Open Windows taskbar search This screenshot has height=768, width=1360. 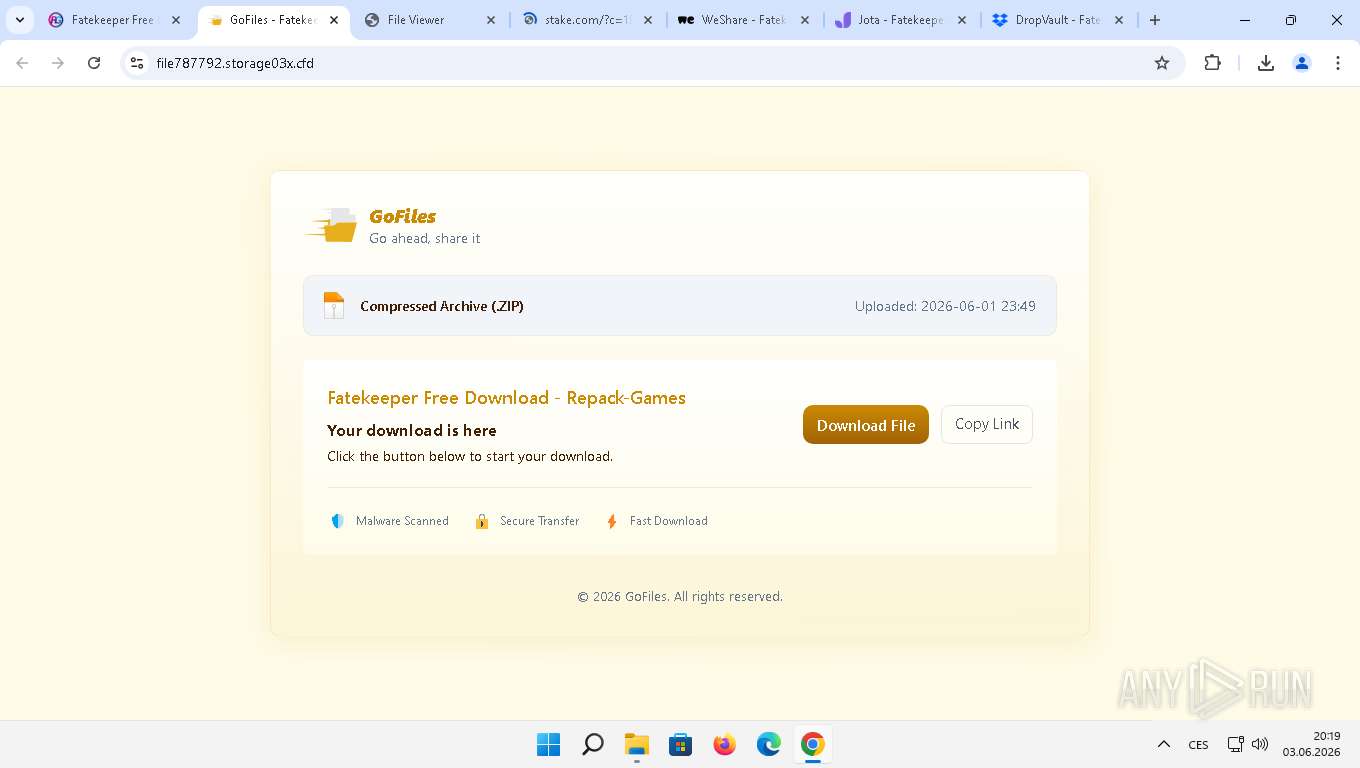[x=592, y=744]
